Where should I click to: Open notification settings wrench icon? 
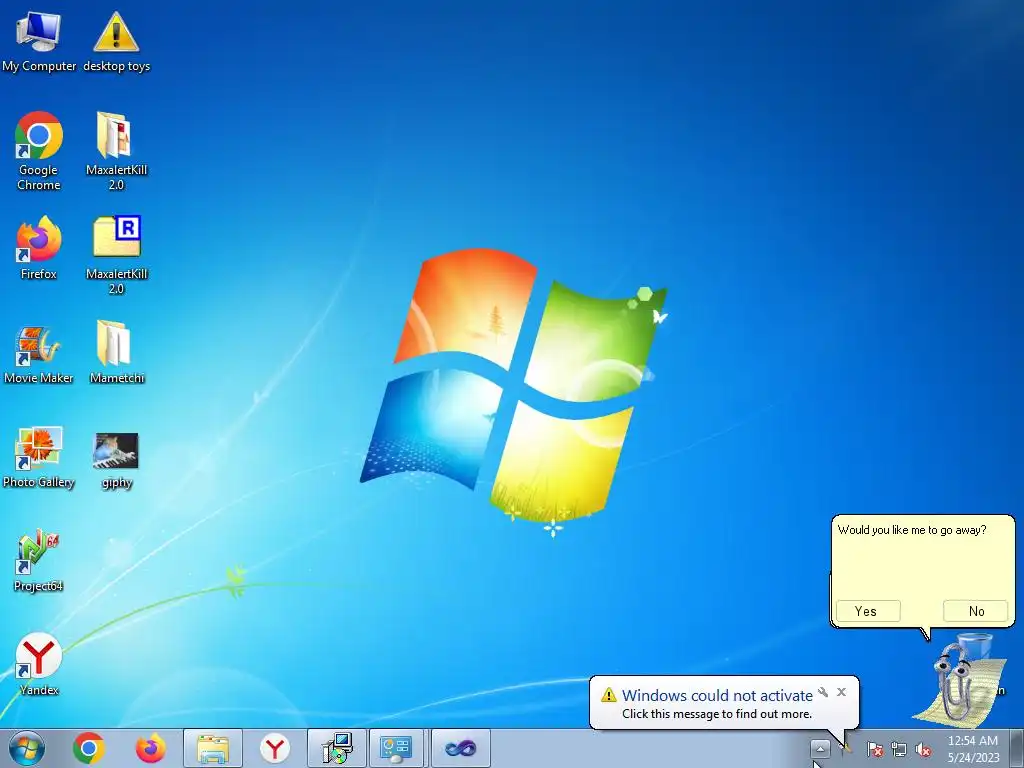pyautogui.click(x=823, y=692)
